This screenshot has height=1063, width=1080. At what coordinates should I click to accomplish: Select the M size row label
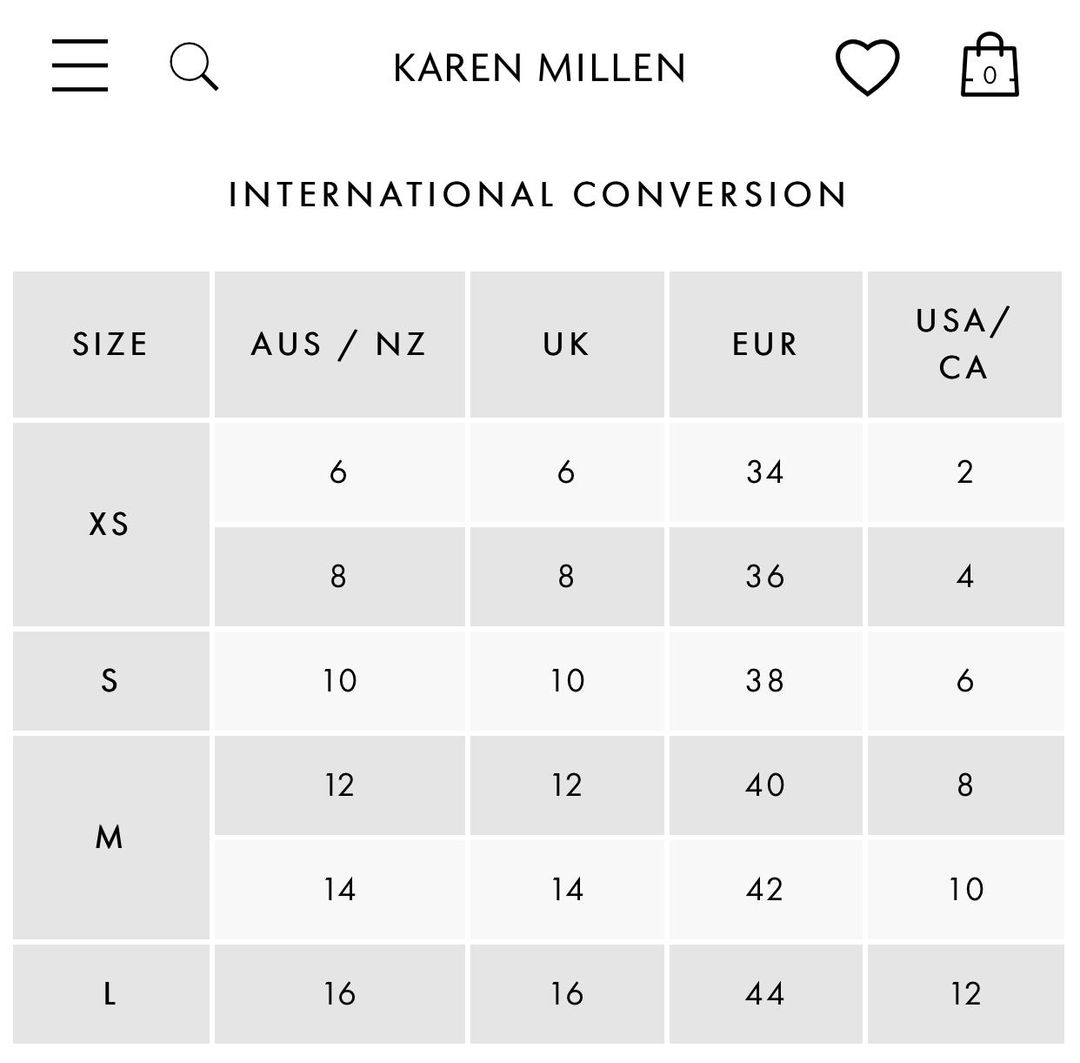110,836
